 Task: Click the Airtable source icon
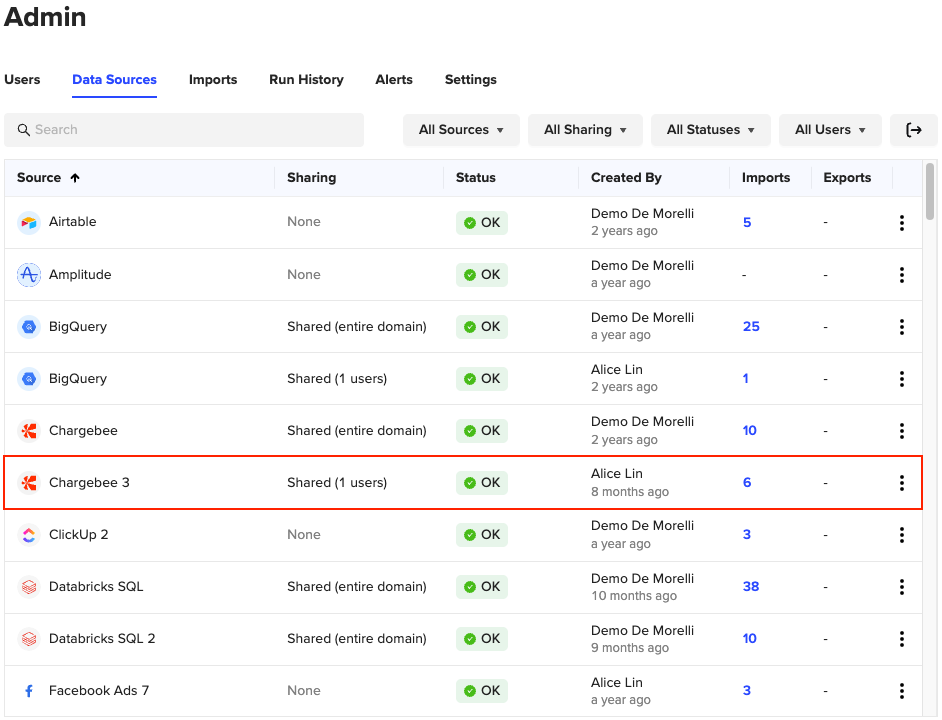[28, 222]
